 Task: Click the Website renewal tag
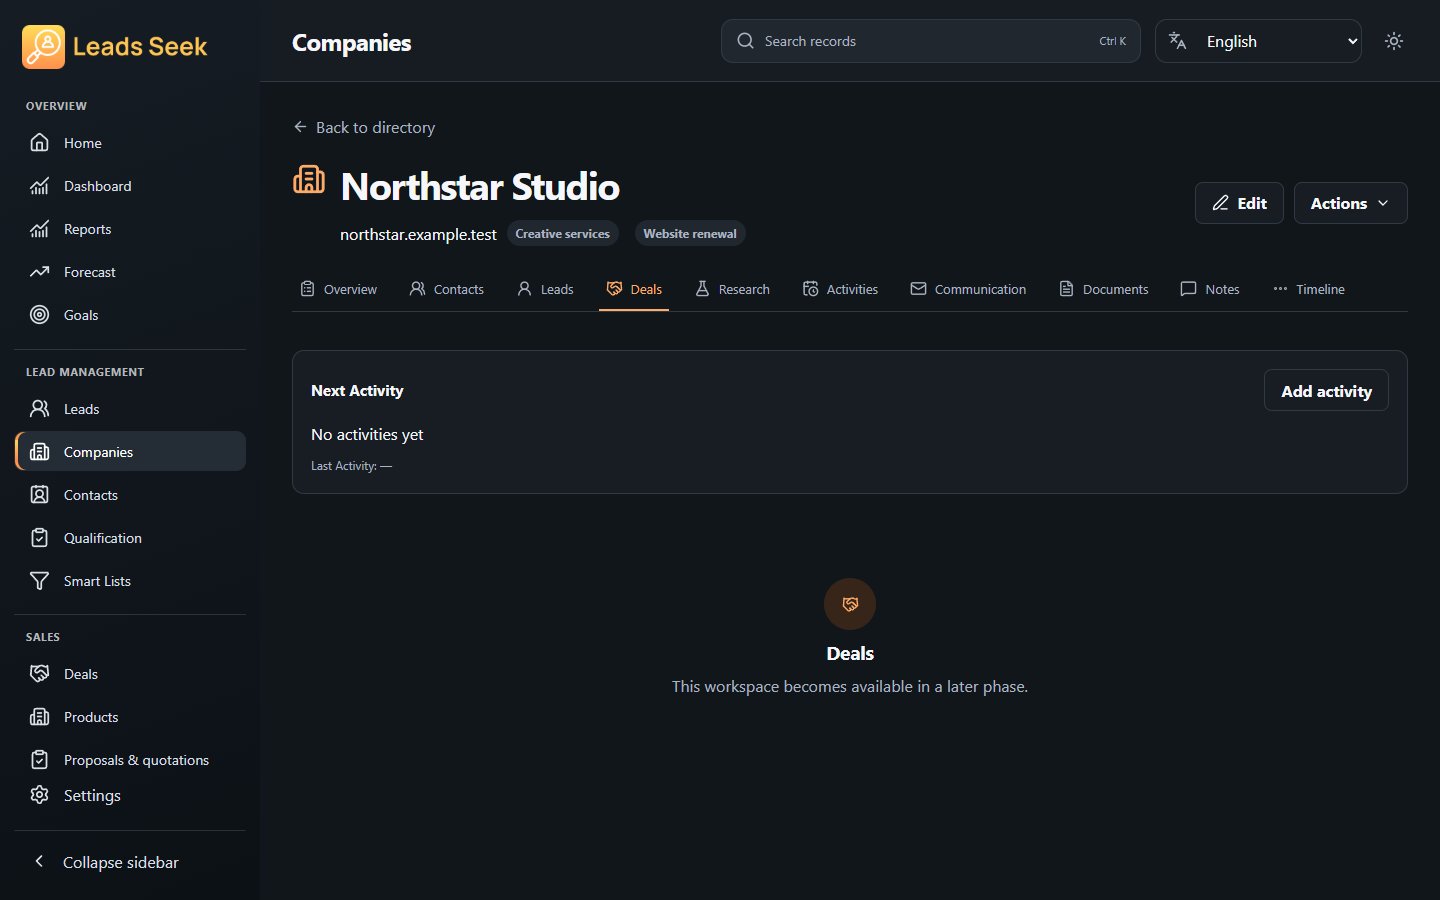(690, 233)
